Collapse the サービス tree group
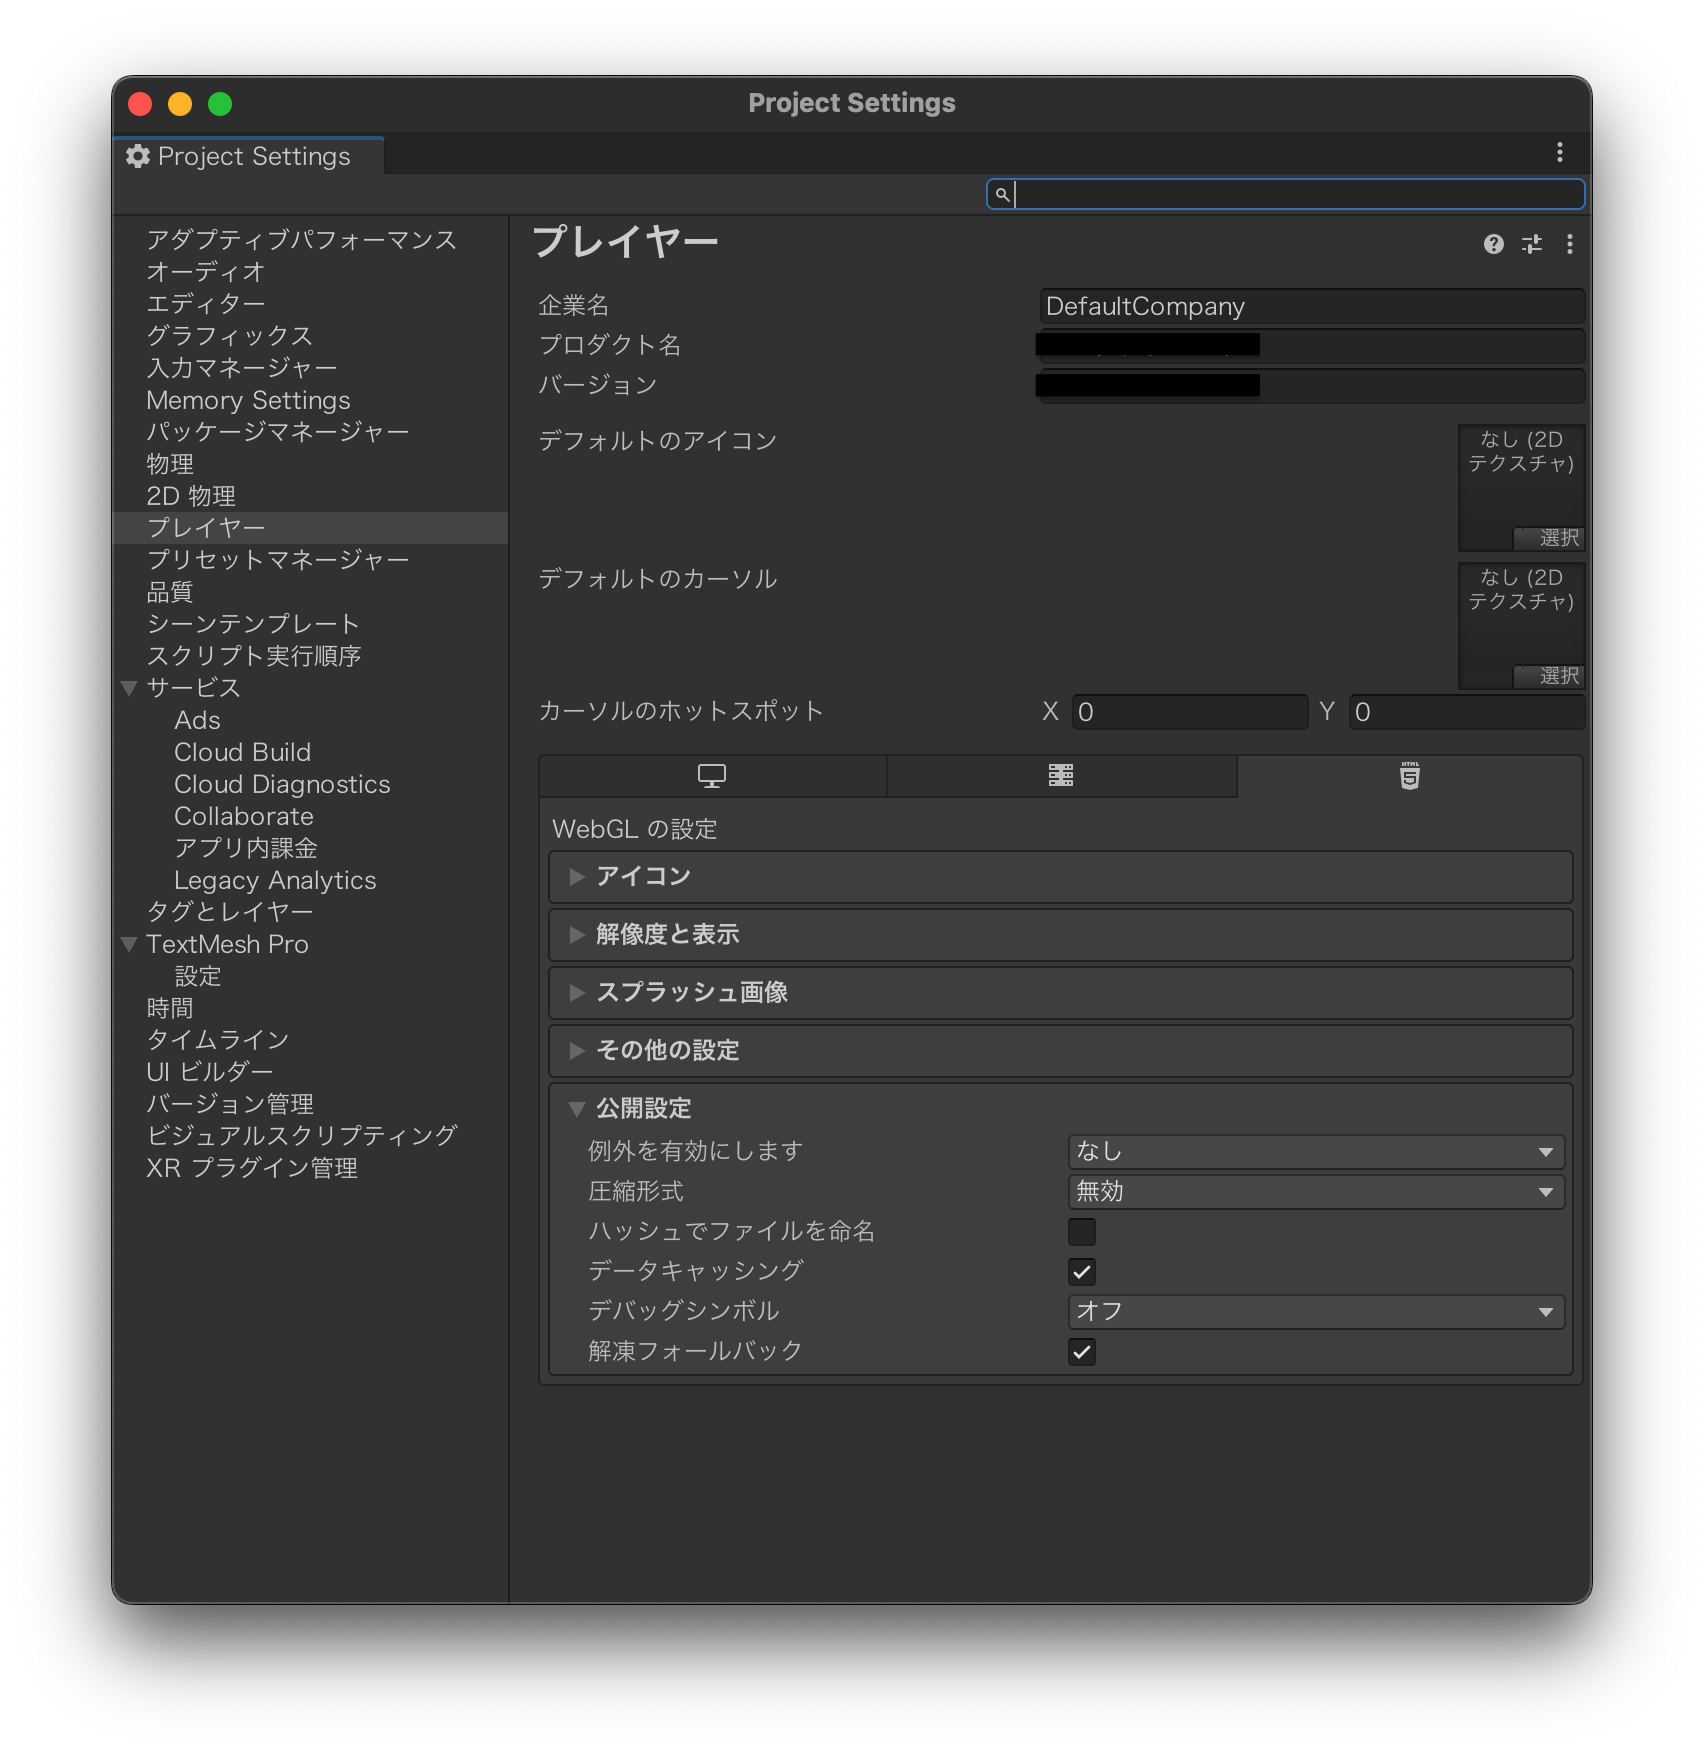 click(x=129, y=688)
